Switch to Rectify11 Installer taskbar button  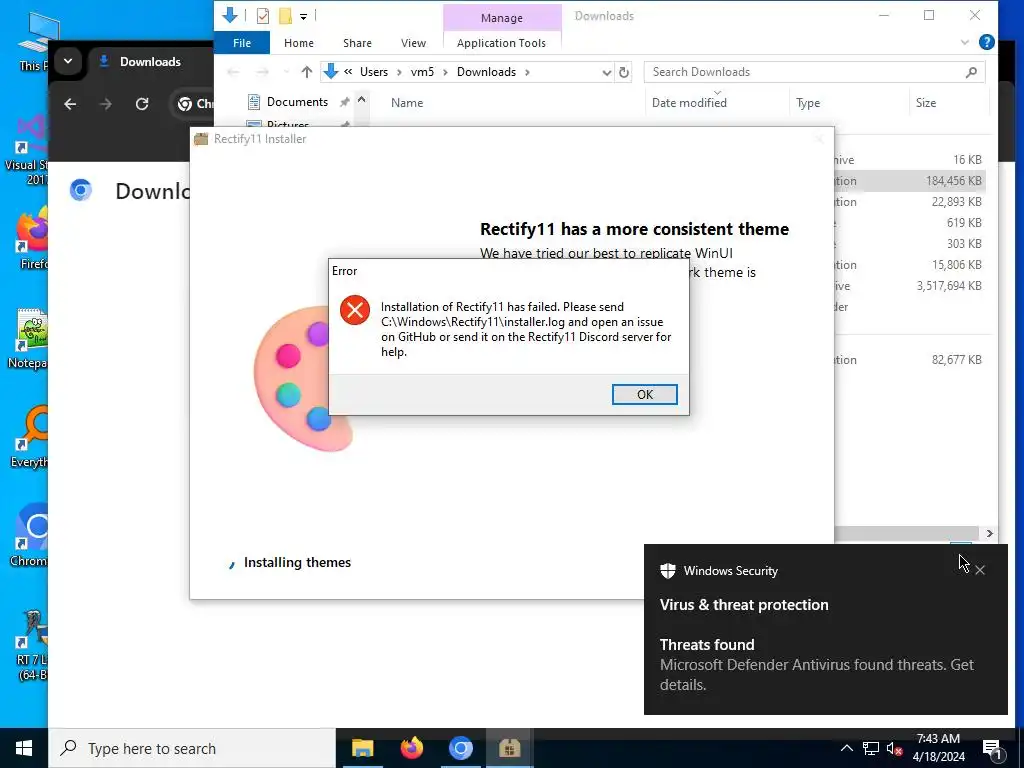(x=509, y=748)
